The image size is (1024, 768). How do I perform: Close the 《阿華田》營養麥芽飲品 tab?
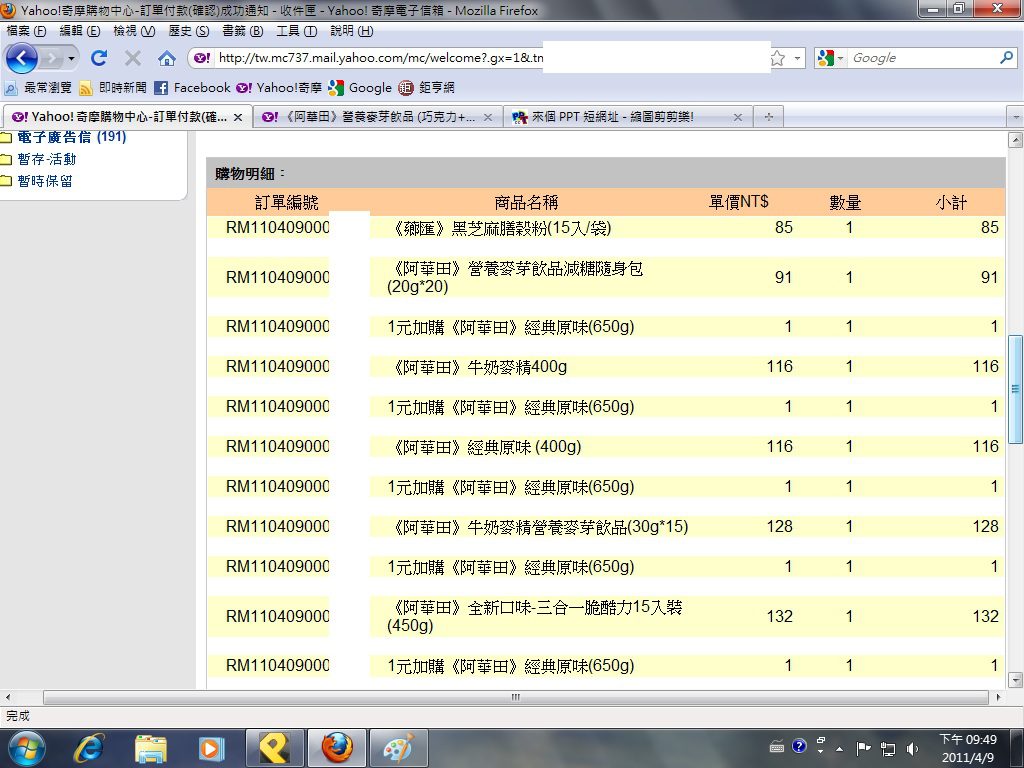click(x=488, y=118)
